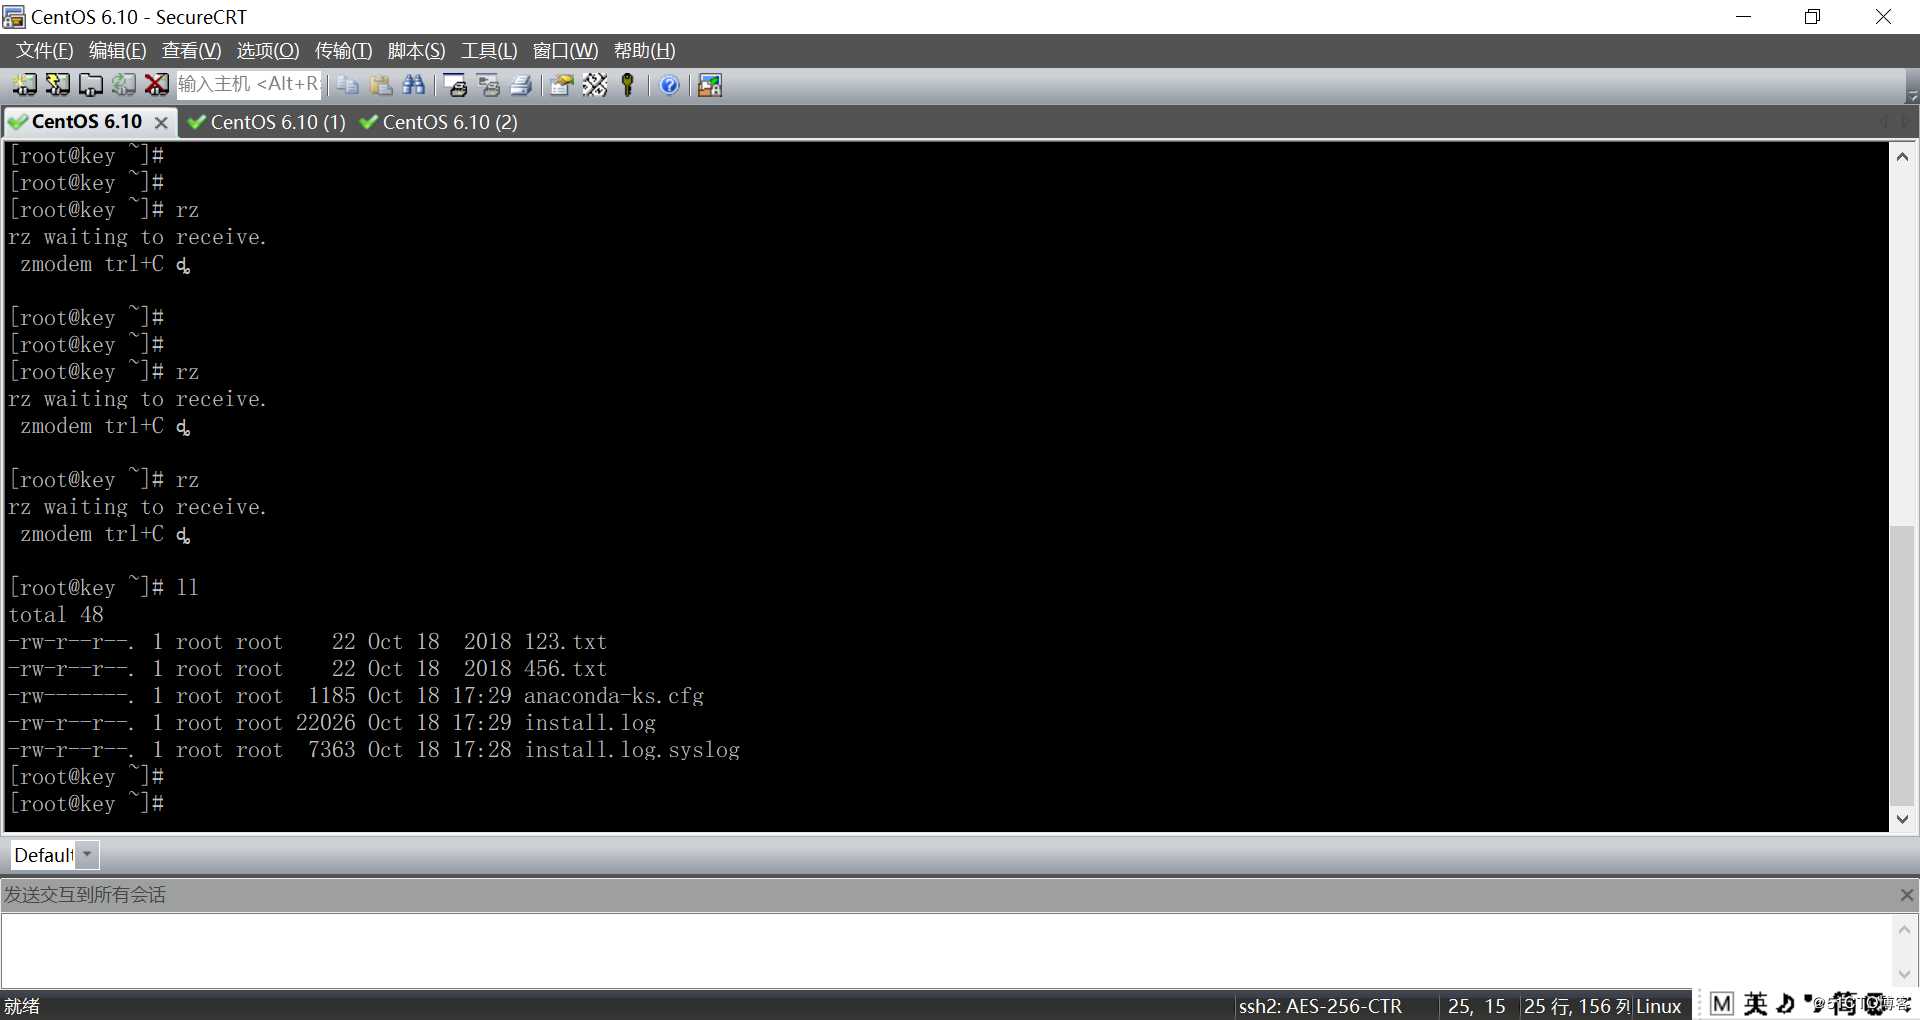Click the cursor position '25, 15' in status bar
This screenshot has width=1920, height=1020.
coord(1476,1006)
